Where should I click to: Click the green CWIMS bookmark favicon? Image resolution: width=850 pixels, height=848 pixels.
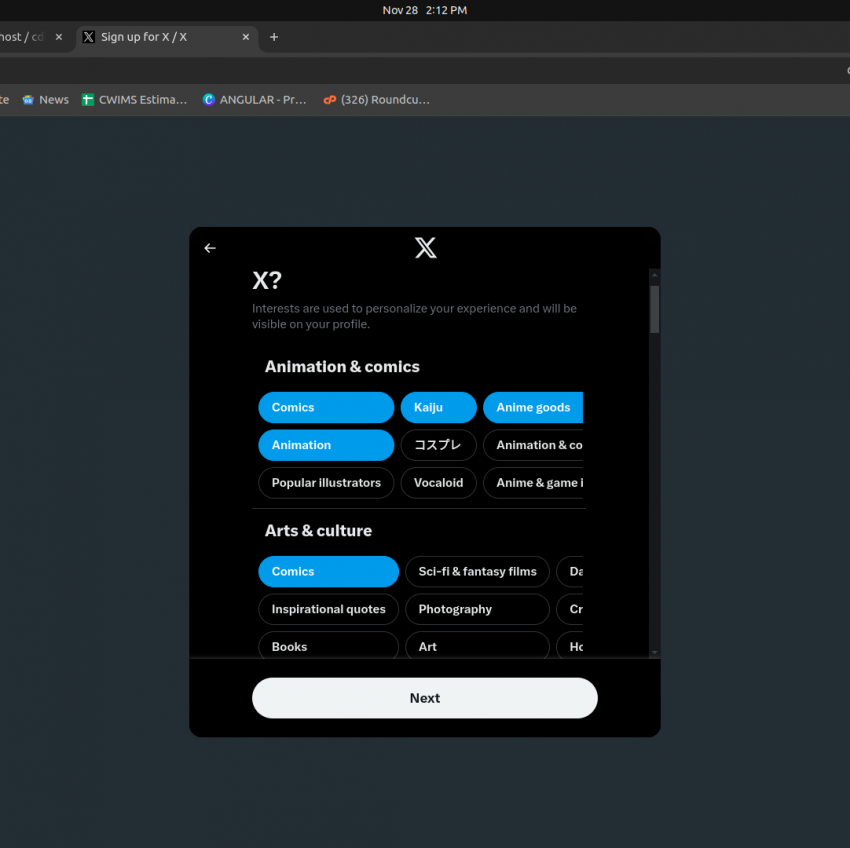click(87, 100)
